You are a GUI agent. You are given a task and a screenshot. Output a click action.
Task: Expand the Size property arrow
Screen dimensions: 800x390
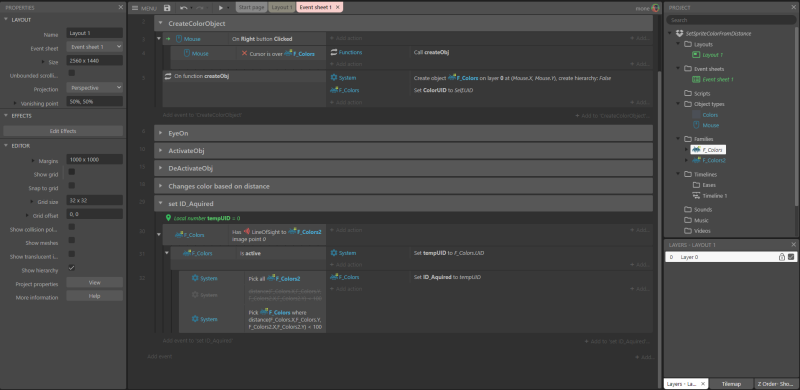pyautogui.click(x=44, y=61)
